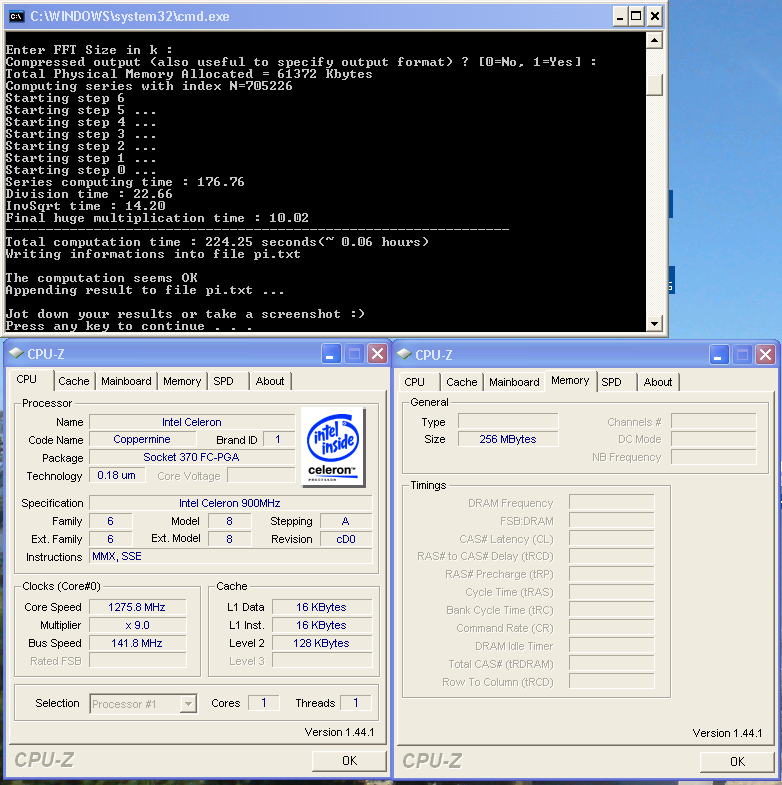Click the Technology value 0.18 um
Viewport: 782px width, 785px height.
(117, 475)
